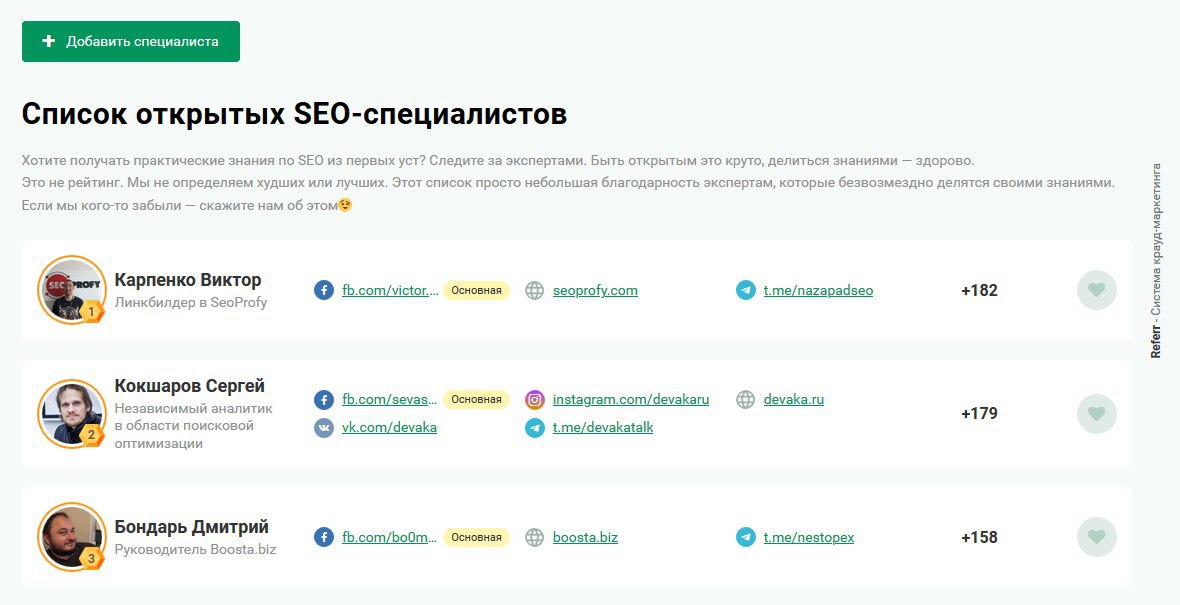This screenshot has height=605, width=1180.
Task: Click Telegram icon beside t.me/nazapadseo
Action: (746, 290)
